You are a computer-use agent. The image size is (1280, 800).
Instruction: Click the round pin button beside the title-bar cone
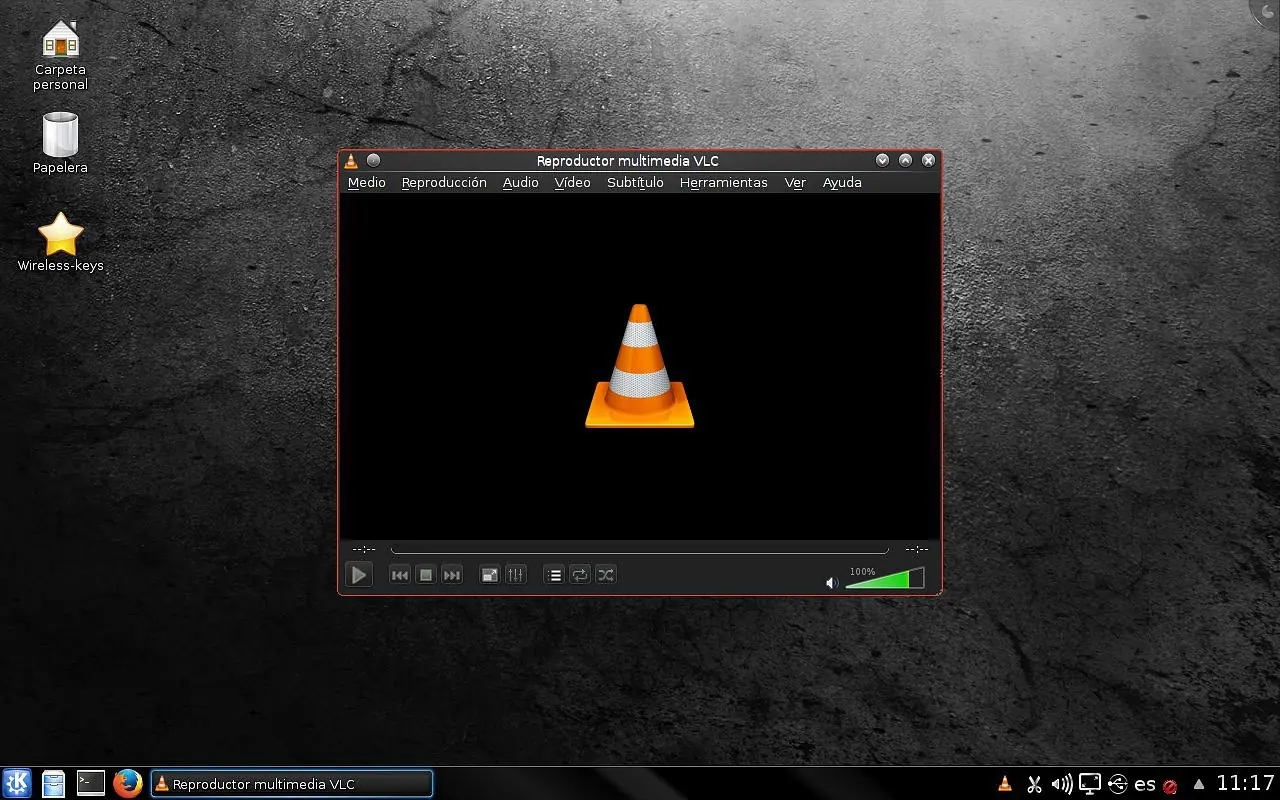(x=373, y=160)
